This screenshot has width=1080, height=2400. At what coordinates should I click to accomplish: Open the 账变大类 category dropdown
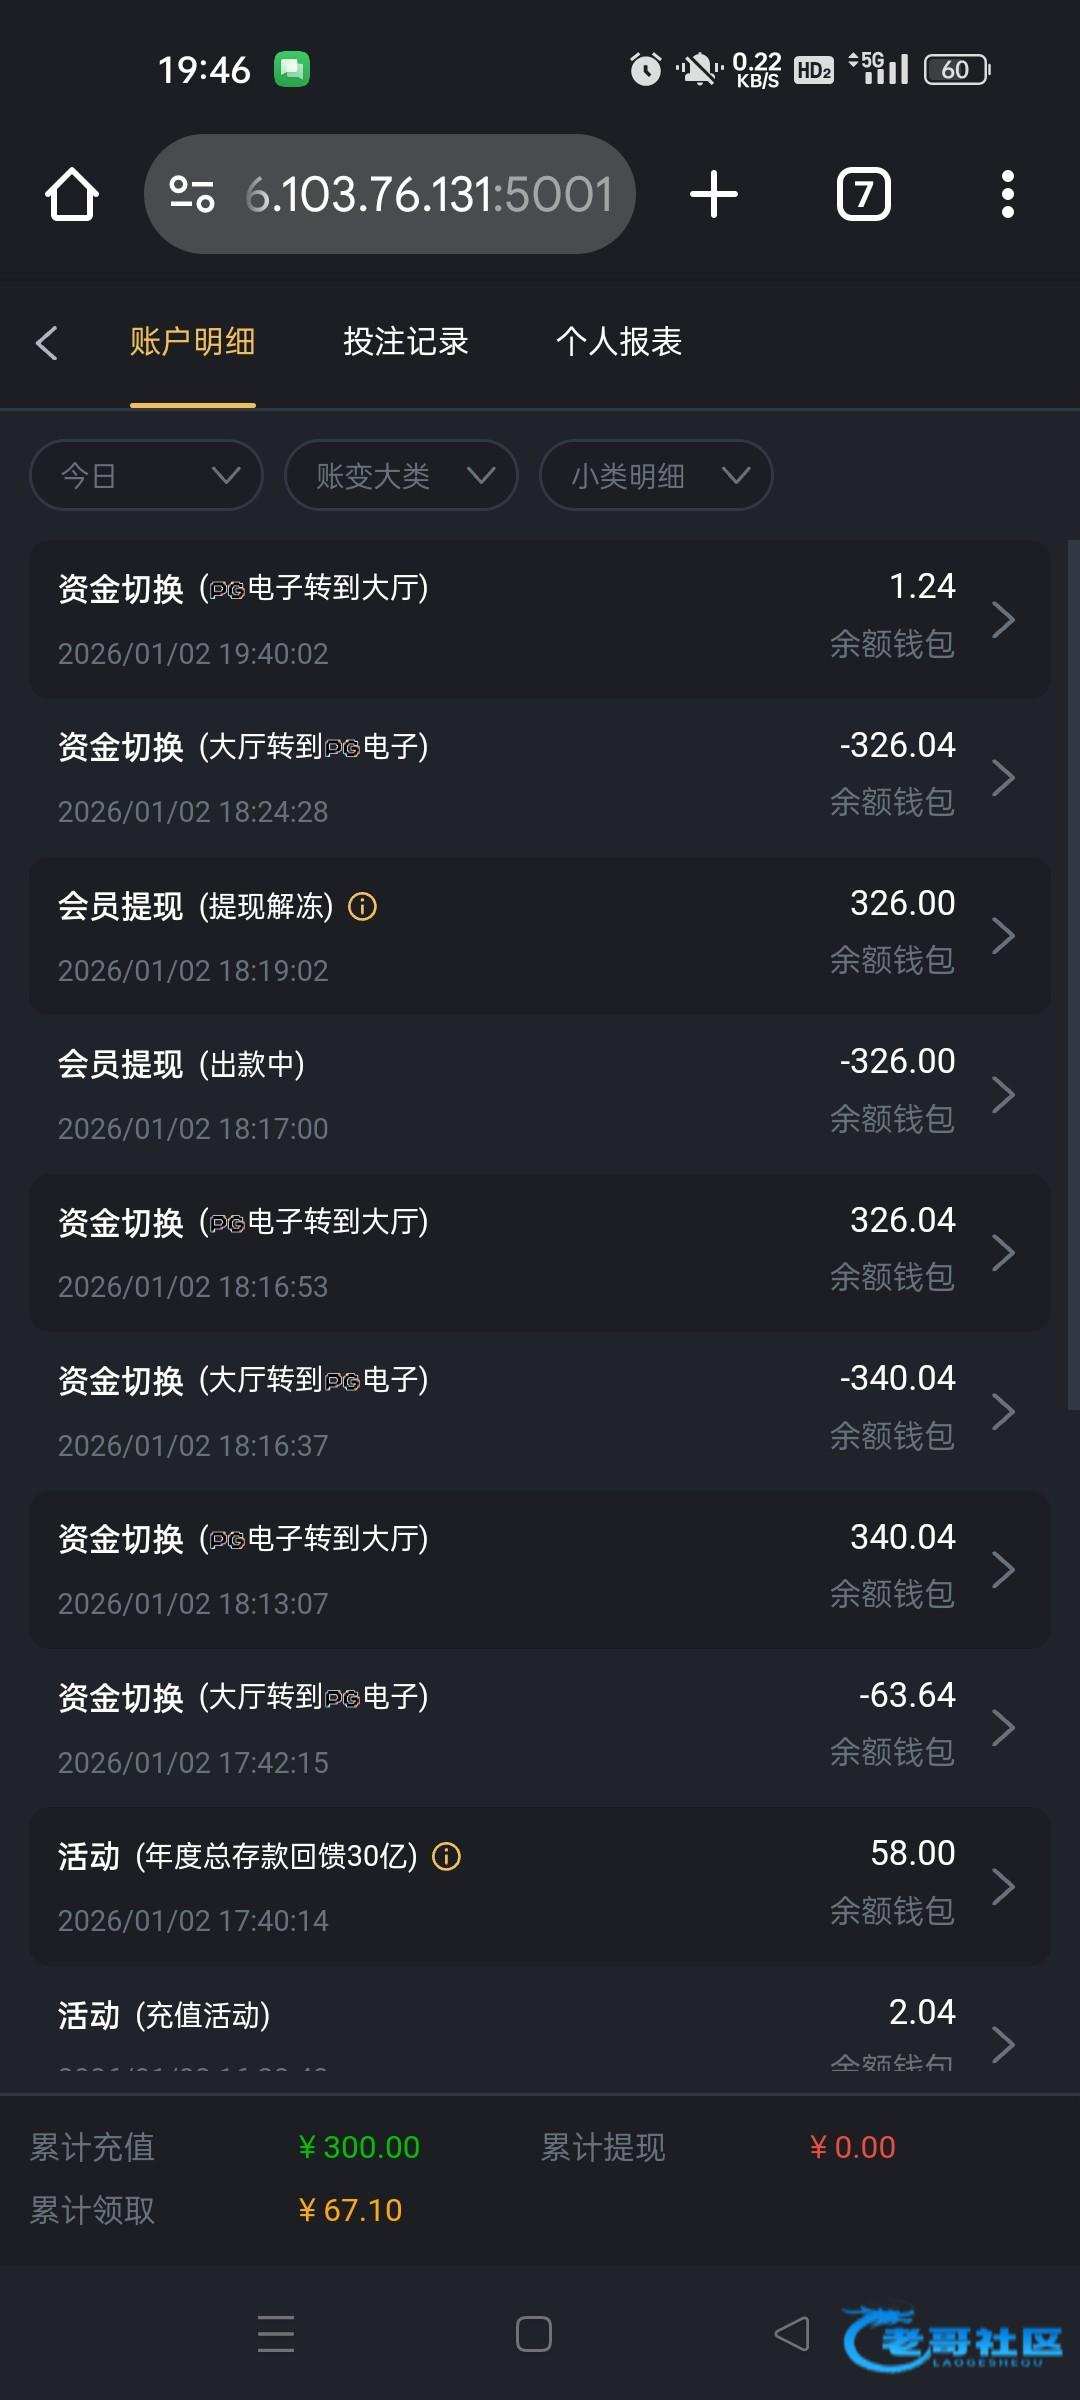point(401,475)
